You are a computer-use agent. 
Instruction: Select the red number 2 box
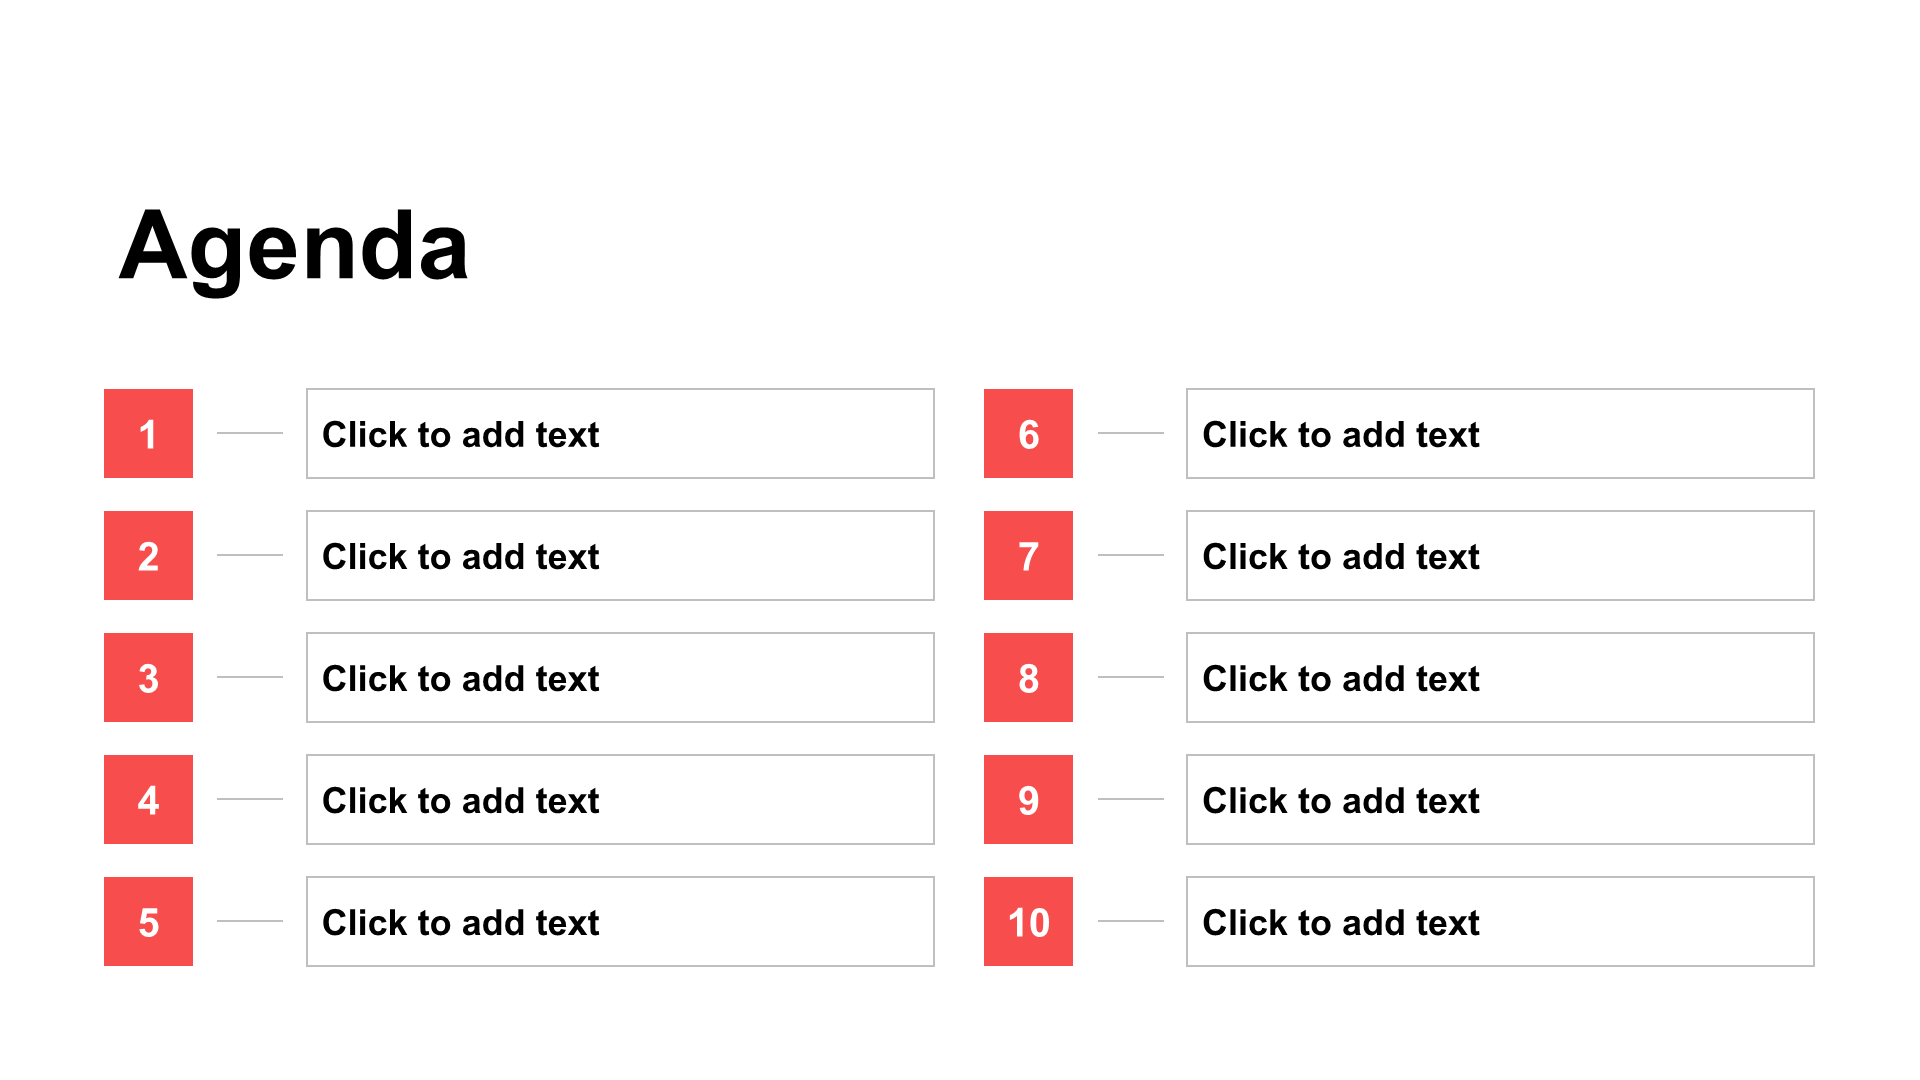(x=148, y=555)
